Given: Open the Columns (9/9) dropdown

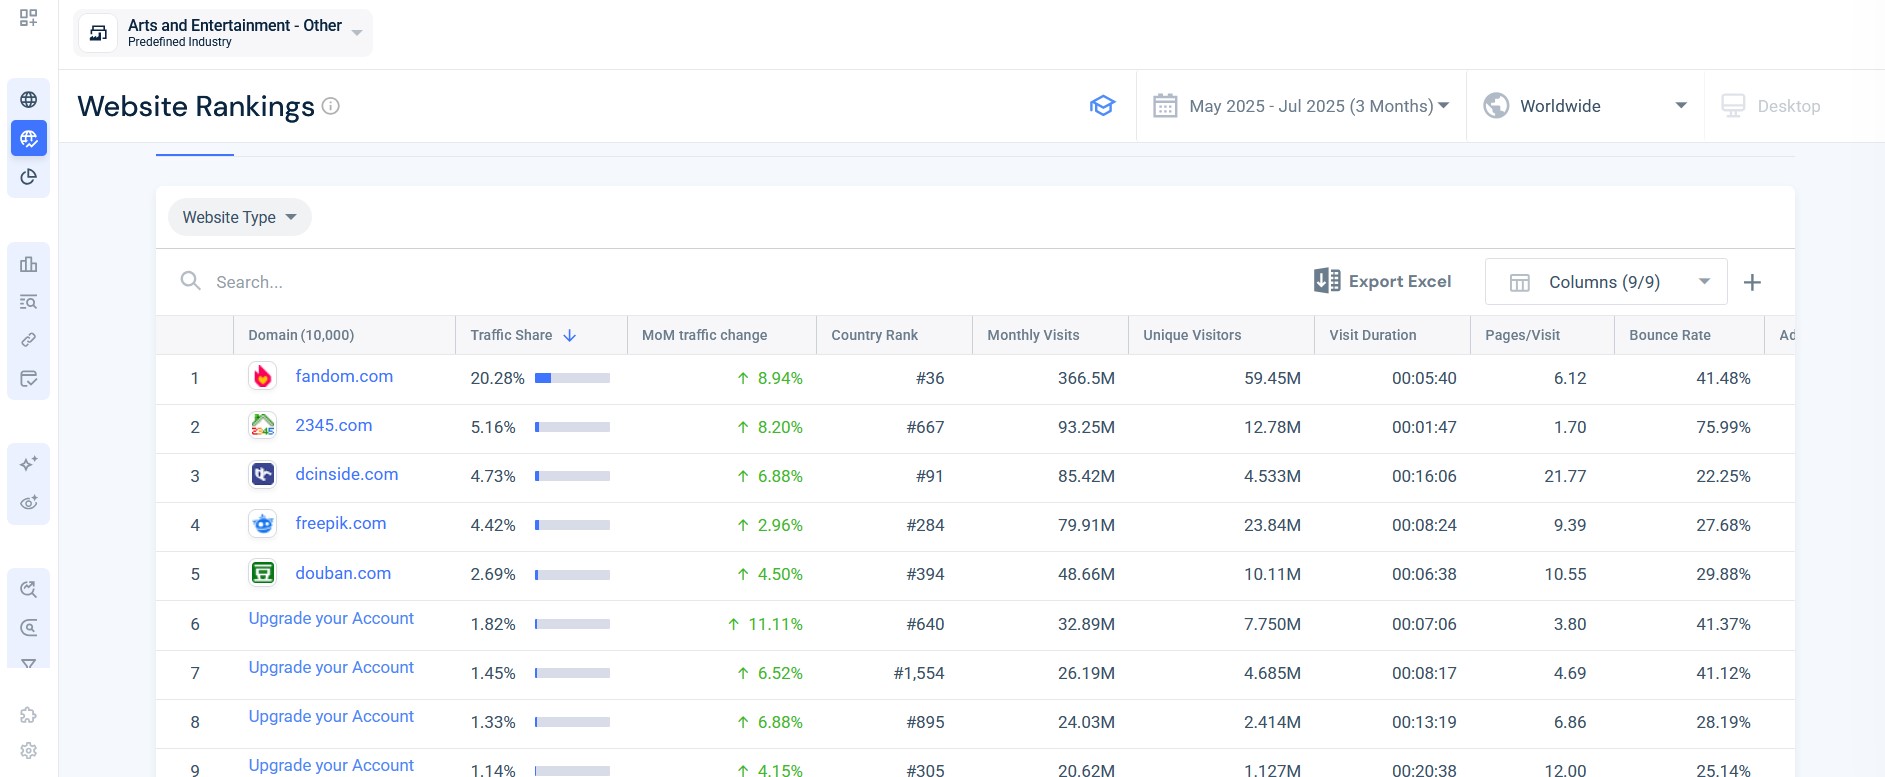Looking at the screenshot, I should [1605, 282].
